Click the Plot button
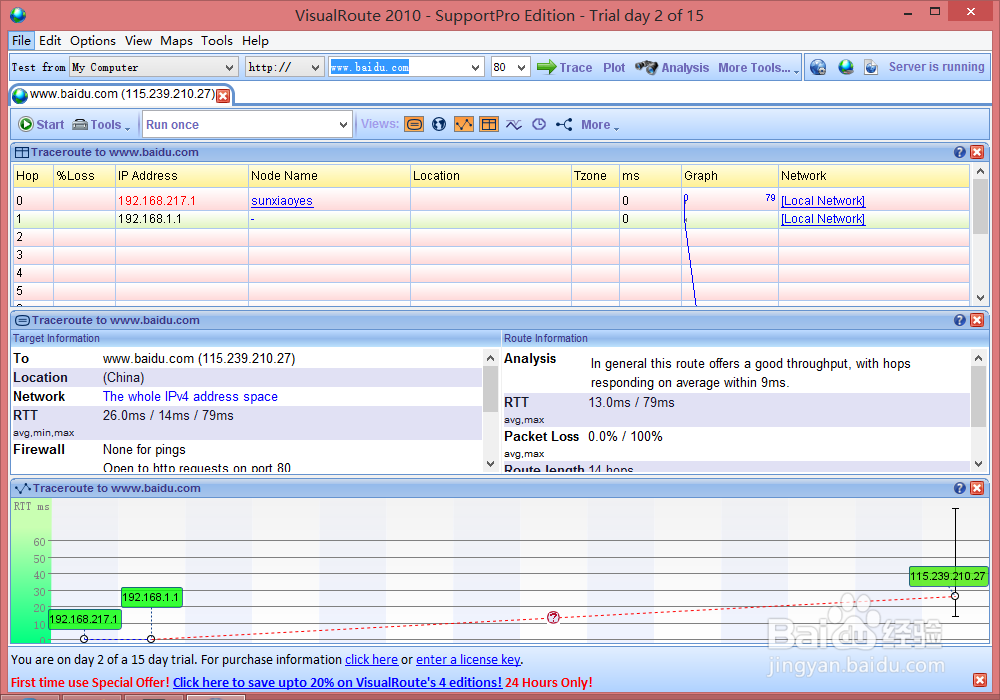The width and height of the screenshot is (1000, 700). click(x=614, y=68)
